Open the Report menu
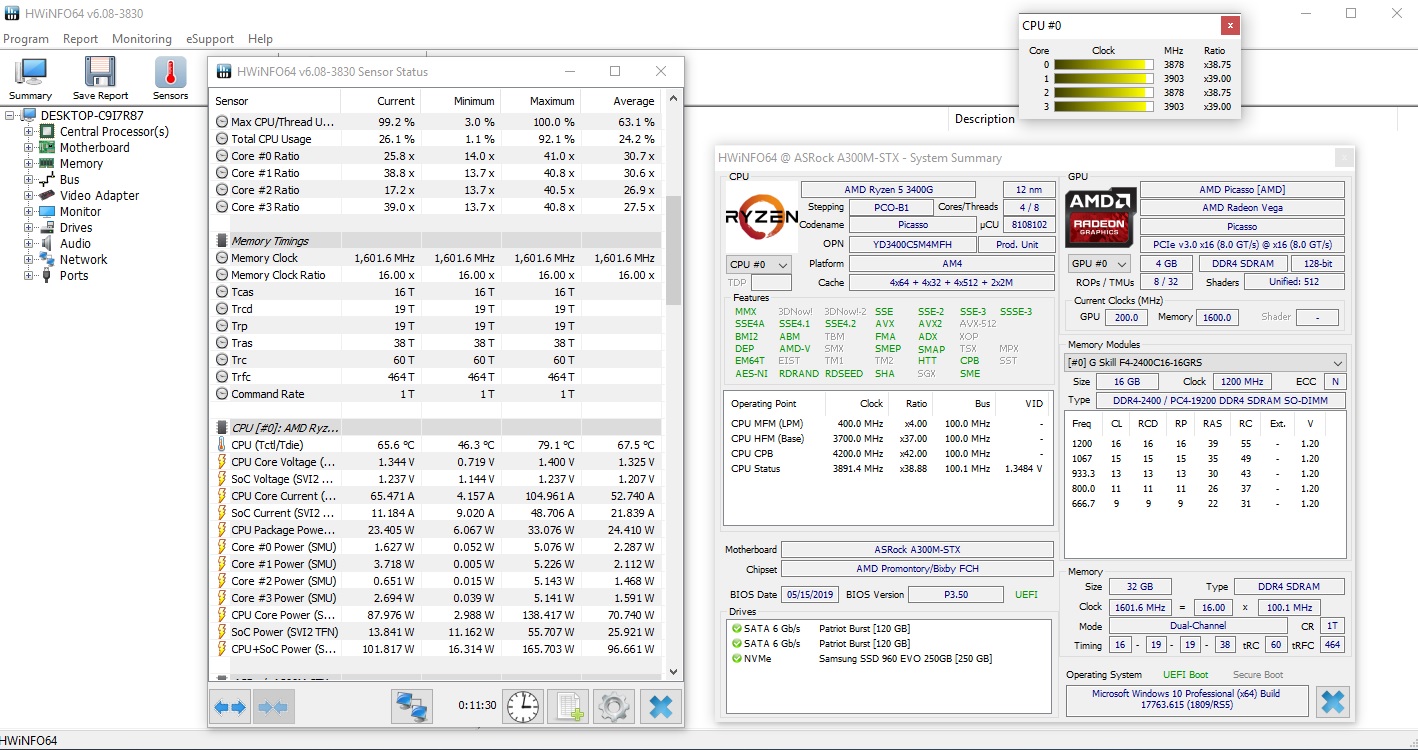Screen dimensions: 1418x750 click(x=80, y=39)
